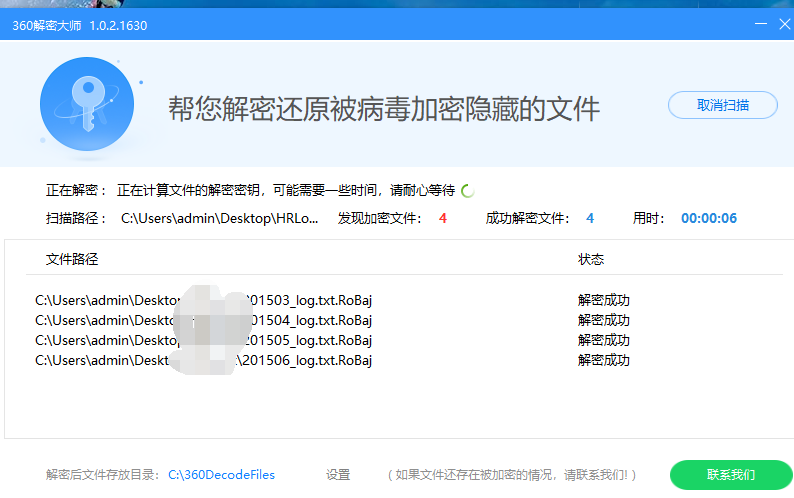Click 解密成功 status for 201503 file
The width and height of the screenshot is (794, 498).
604,300
